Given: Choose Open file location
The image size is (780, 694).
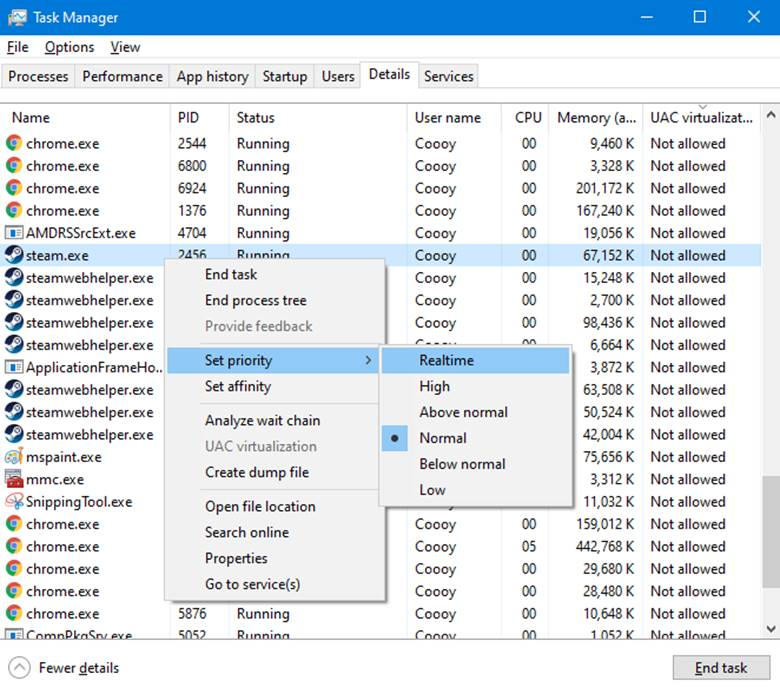Looking at the screenshot, I should point(276,506).
